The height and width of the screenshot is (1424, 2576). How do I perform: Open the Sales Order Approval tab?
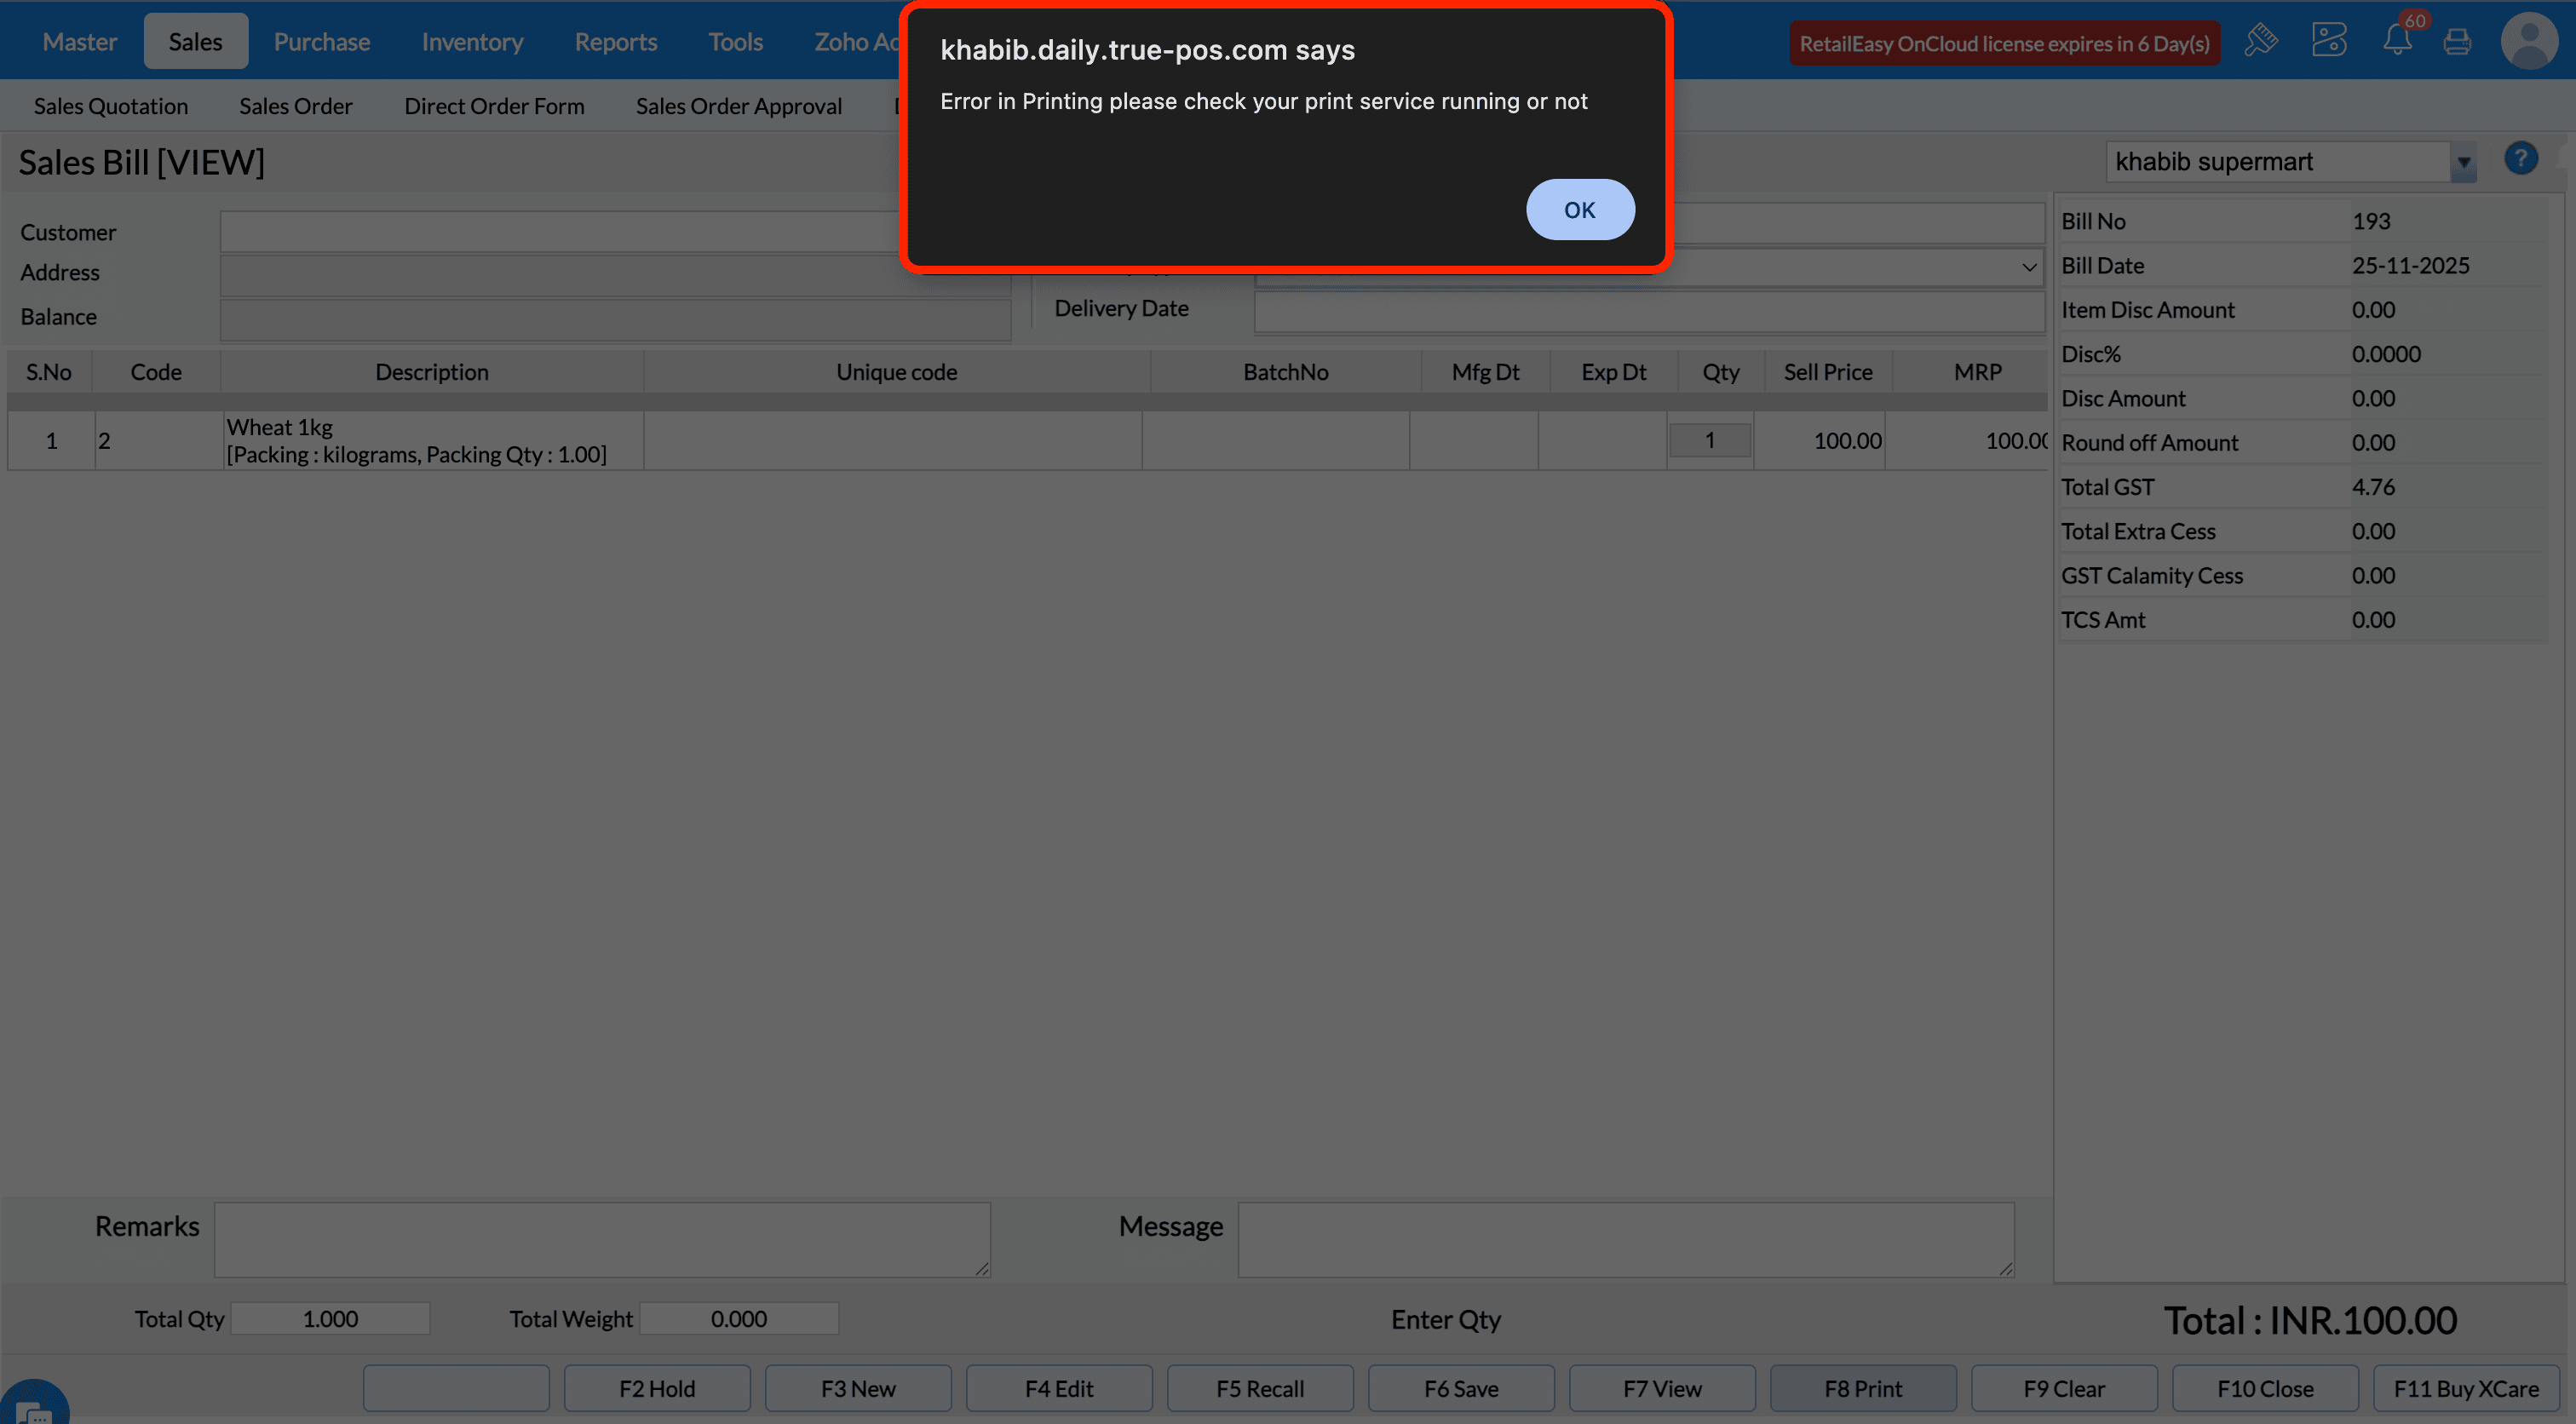pyautogui.click(x=738, y=106)
